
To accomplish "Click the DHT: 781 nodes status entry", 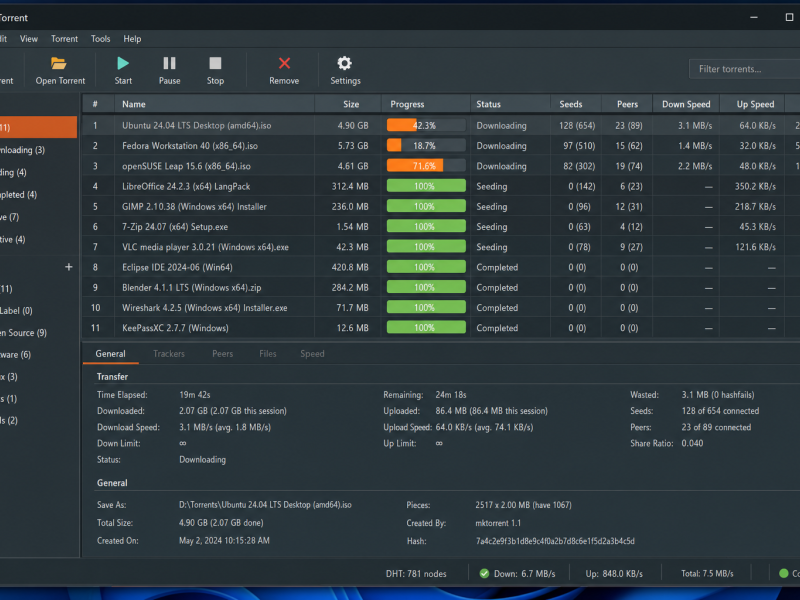I will 416,573.
